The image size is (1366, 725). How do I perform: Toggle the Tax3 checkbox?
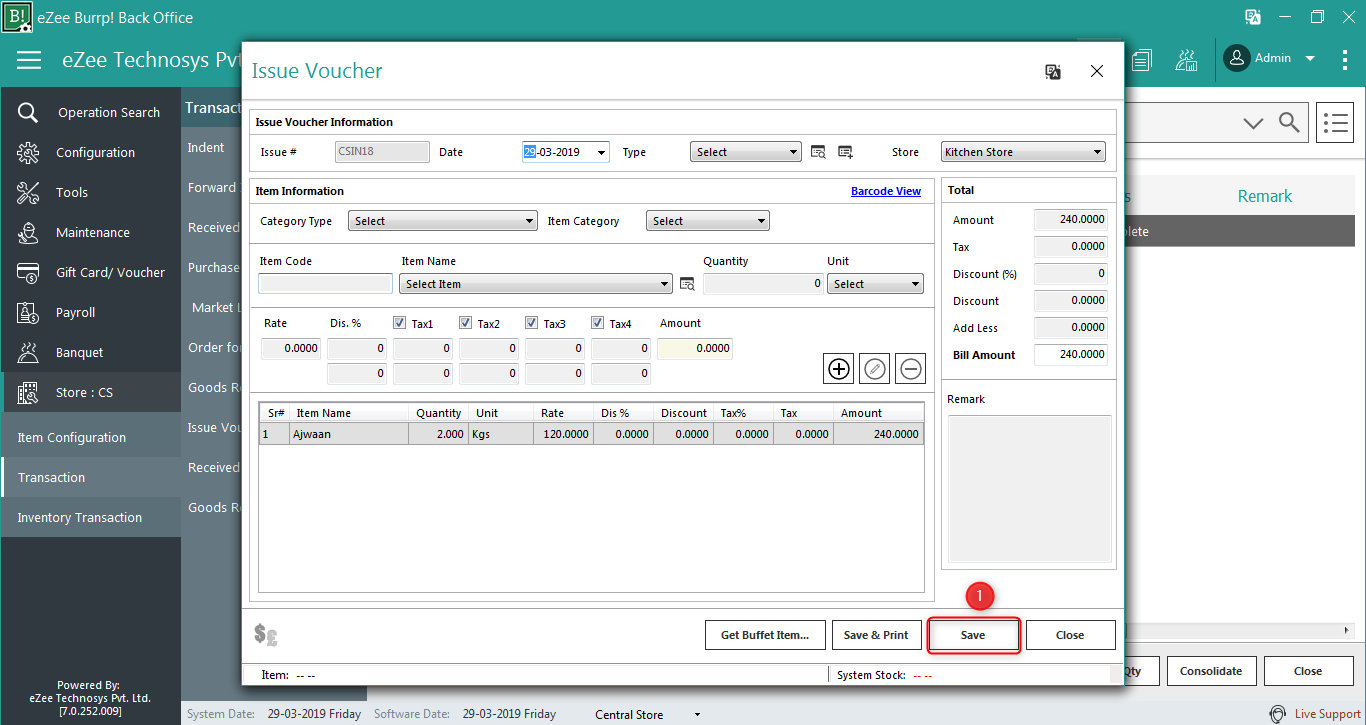pyautogui.click(x=532, y=323)
